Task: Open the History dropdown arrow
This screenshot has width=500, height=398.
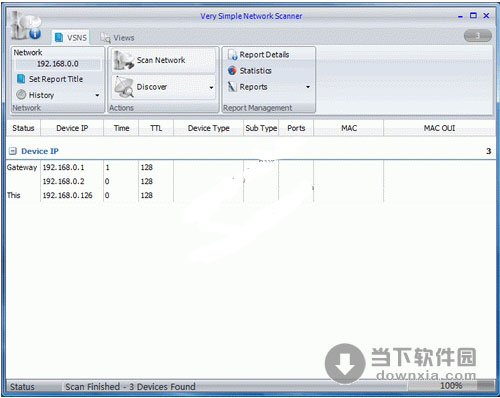Action: pyautogui.click(x=97, y=95)
